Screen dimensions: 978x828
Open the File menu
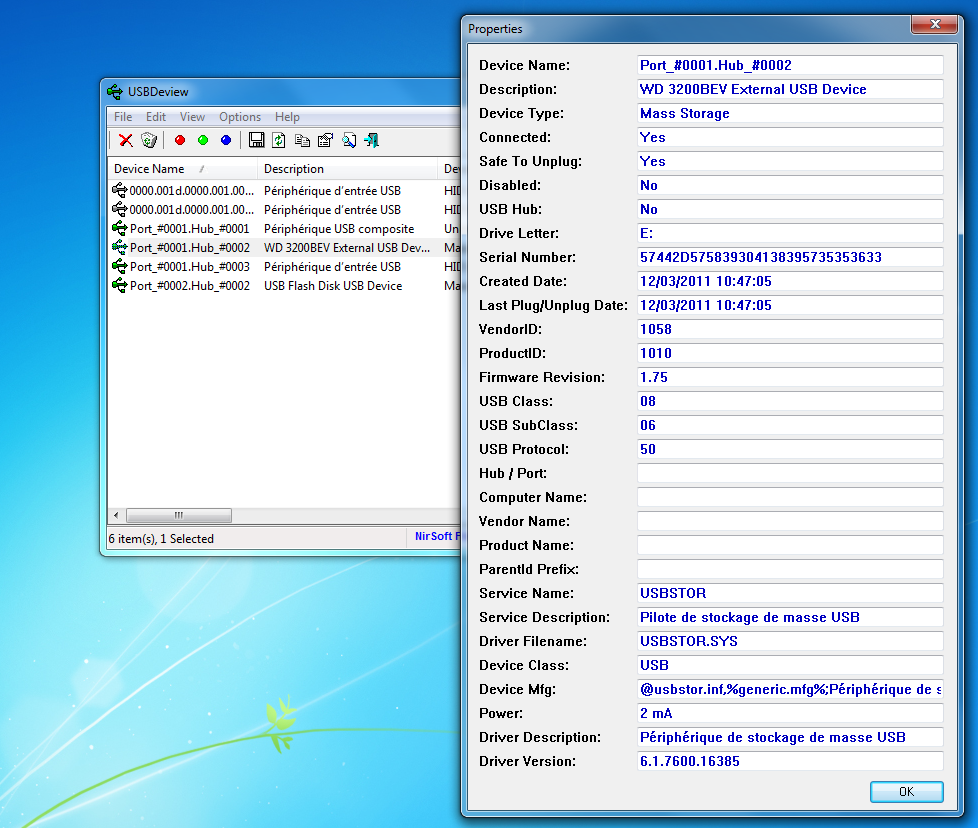point(123,117)
